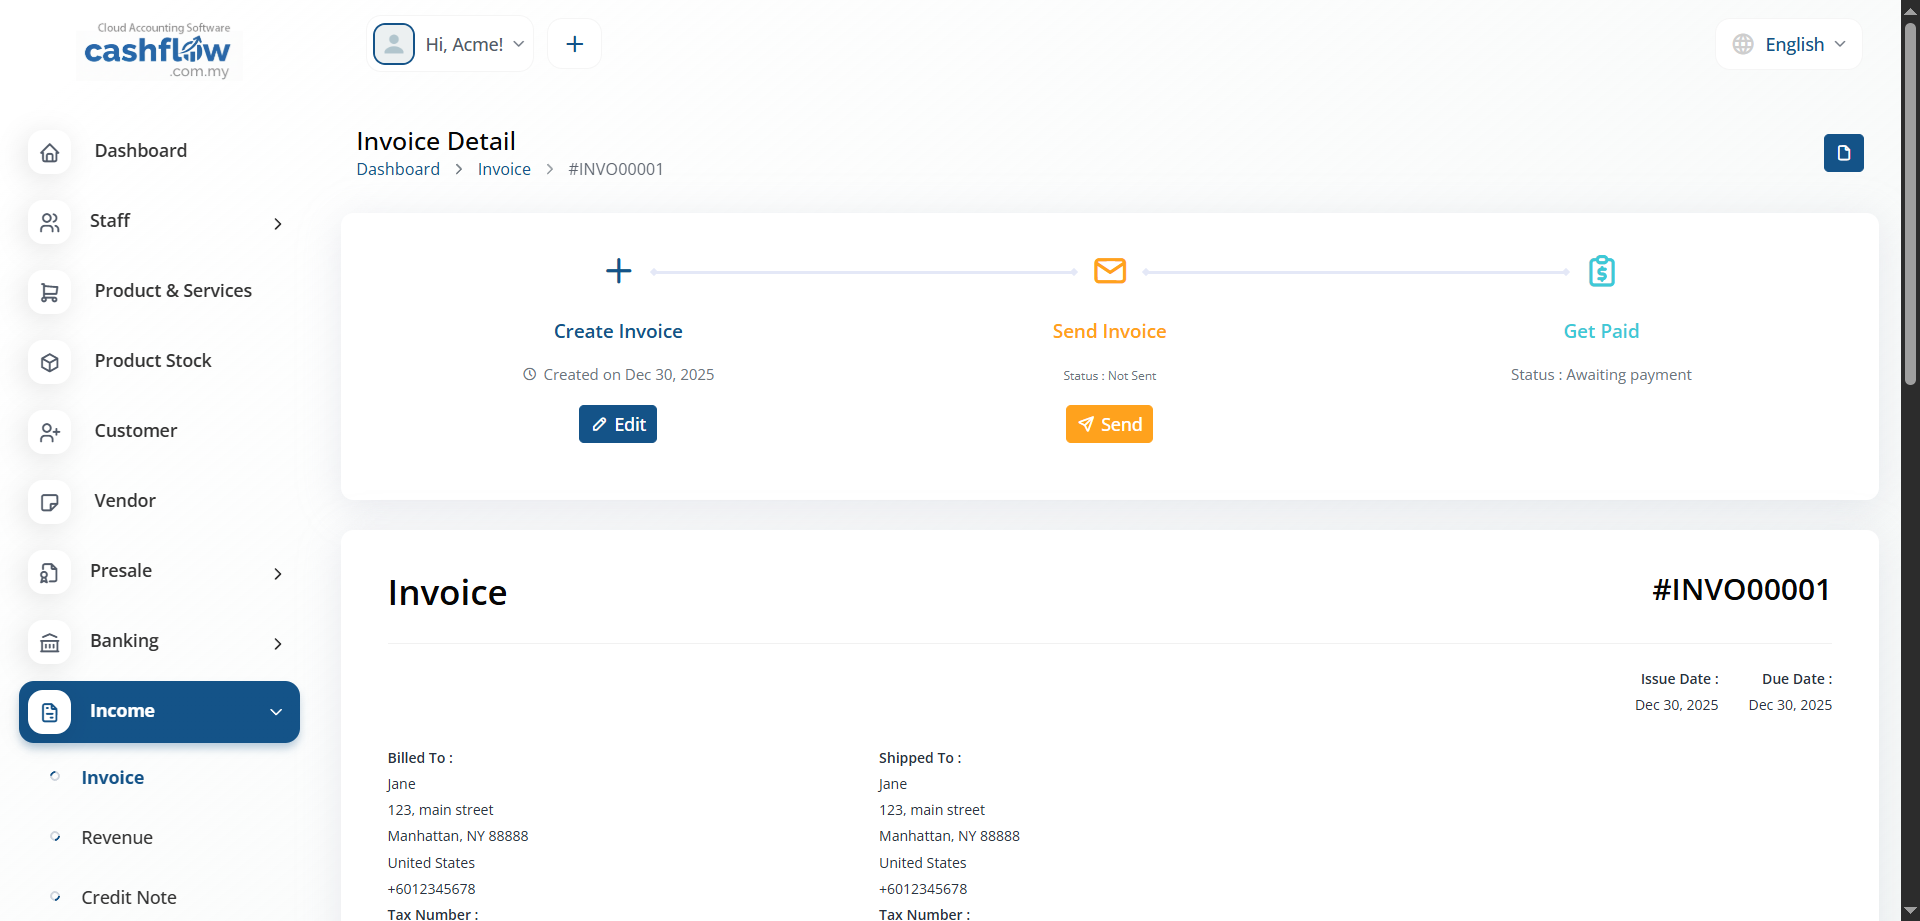Screen dimensions: 1920x921
Task: Expand the Presale menu chevron
Action: (x=277, y=574)
